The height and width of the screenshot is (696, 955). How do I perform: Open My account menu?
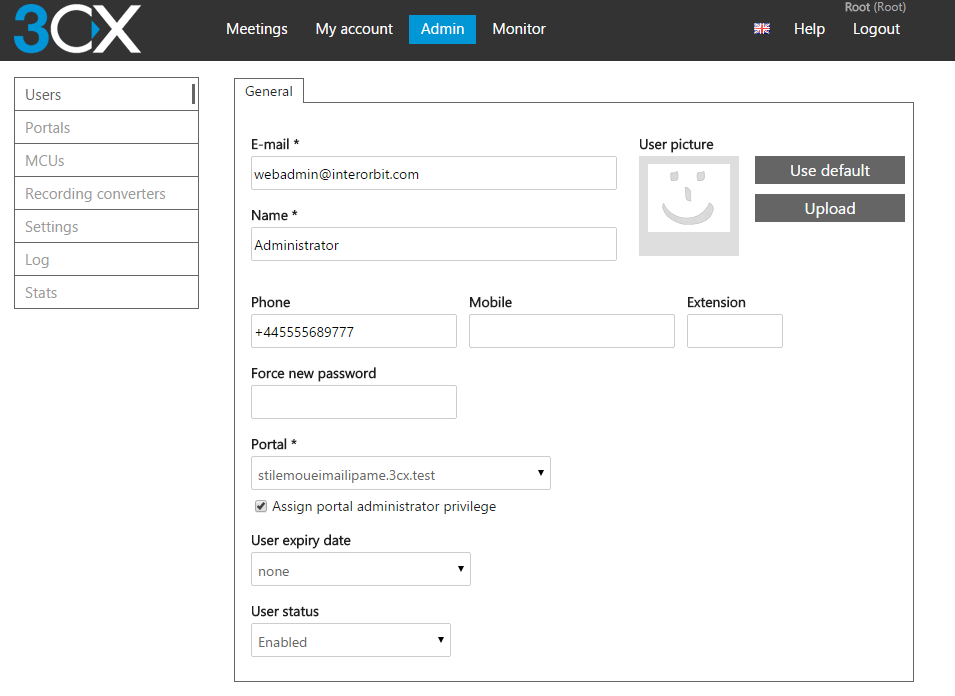354,29
